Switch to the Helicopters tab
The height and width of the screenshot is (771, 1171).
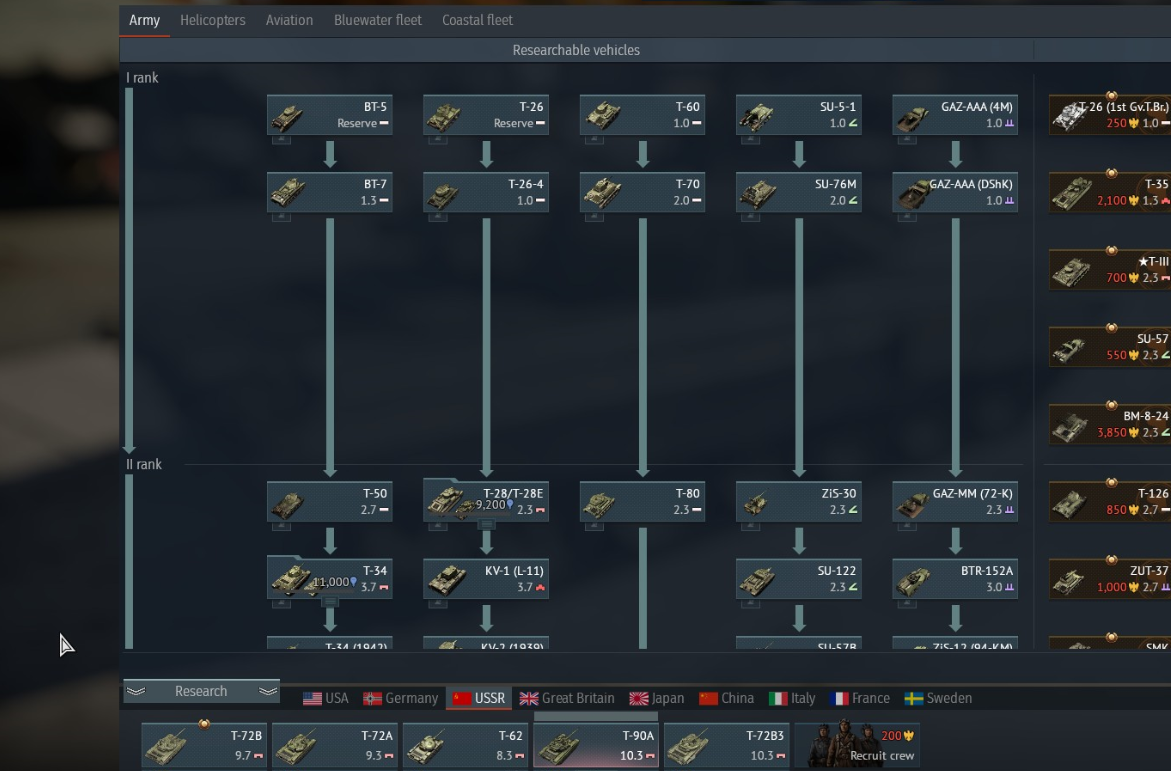click(x=213, y=20)
